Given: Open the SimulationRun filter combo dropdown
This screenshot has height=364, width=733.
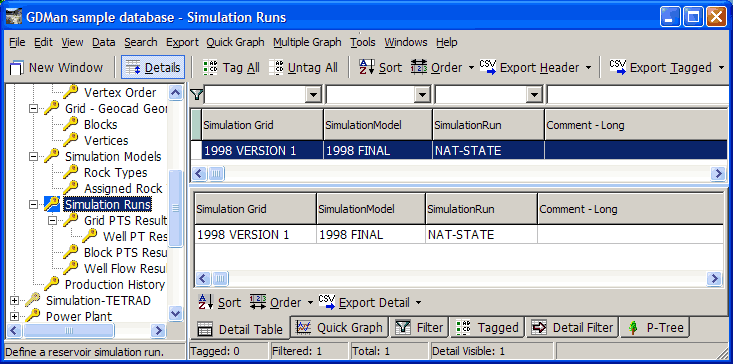Looking at the screenshot, I should [533, 95].
